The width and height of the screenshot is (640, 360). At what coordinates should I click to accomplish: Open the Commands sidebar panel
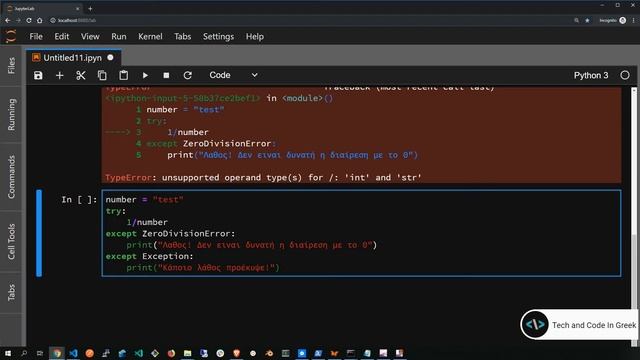coord(11,177)
